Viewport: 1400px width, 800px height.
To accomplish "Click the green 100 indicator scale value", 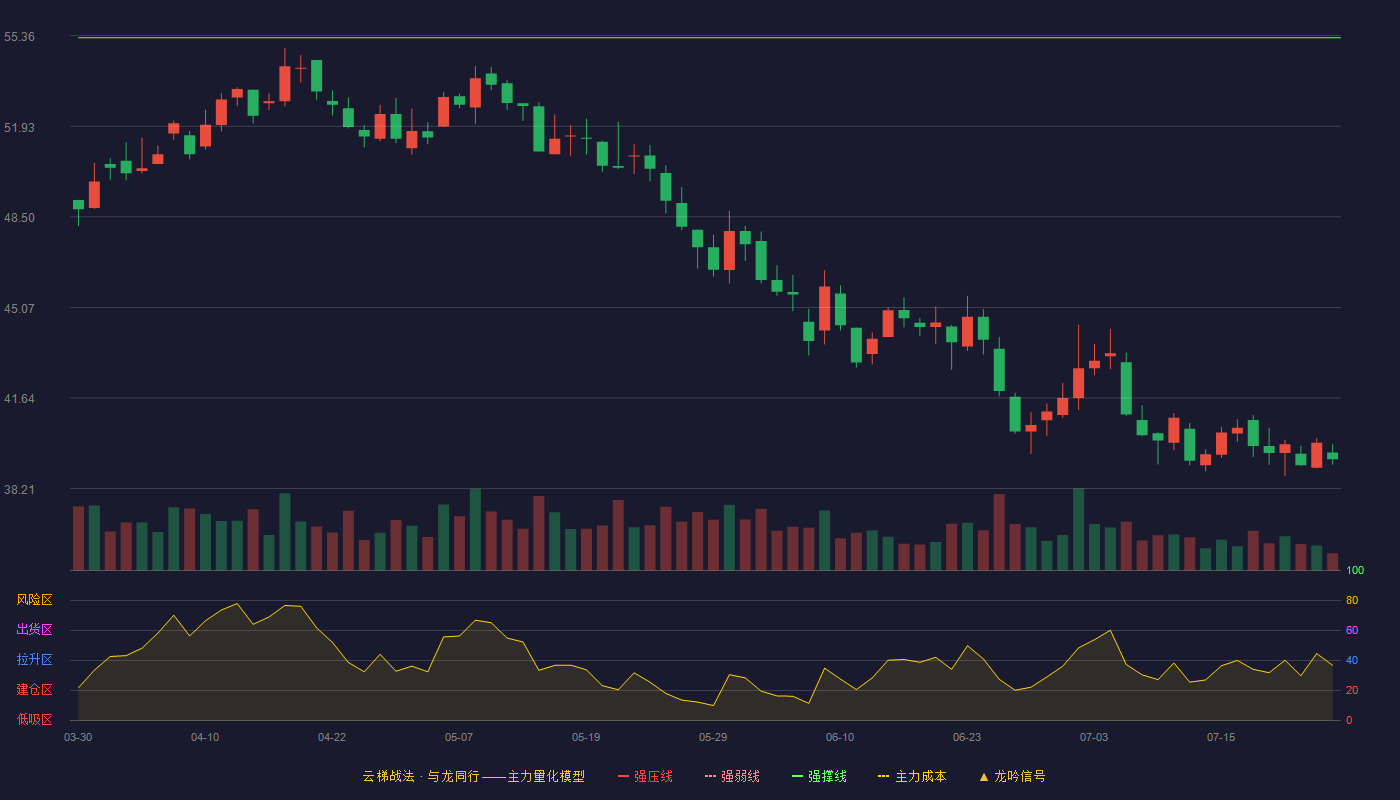I will 1355,571.
